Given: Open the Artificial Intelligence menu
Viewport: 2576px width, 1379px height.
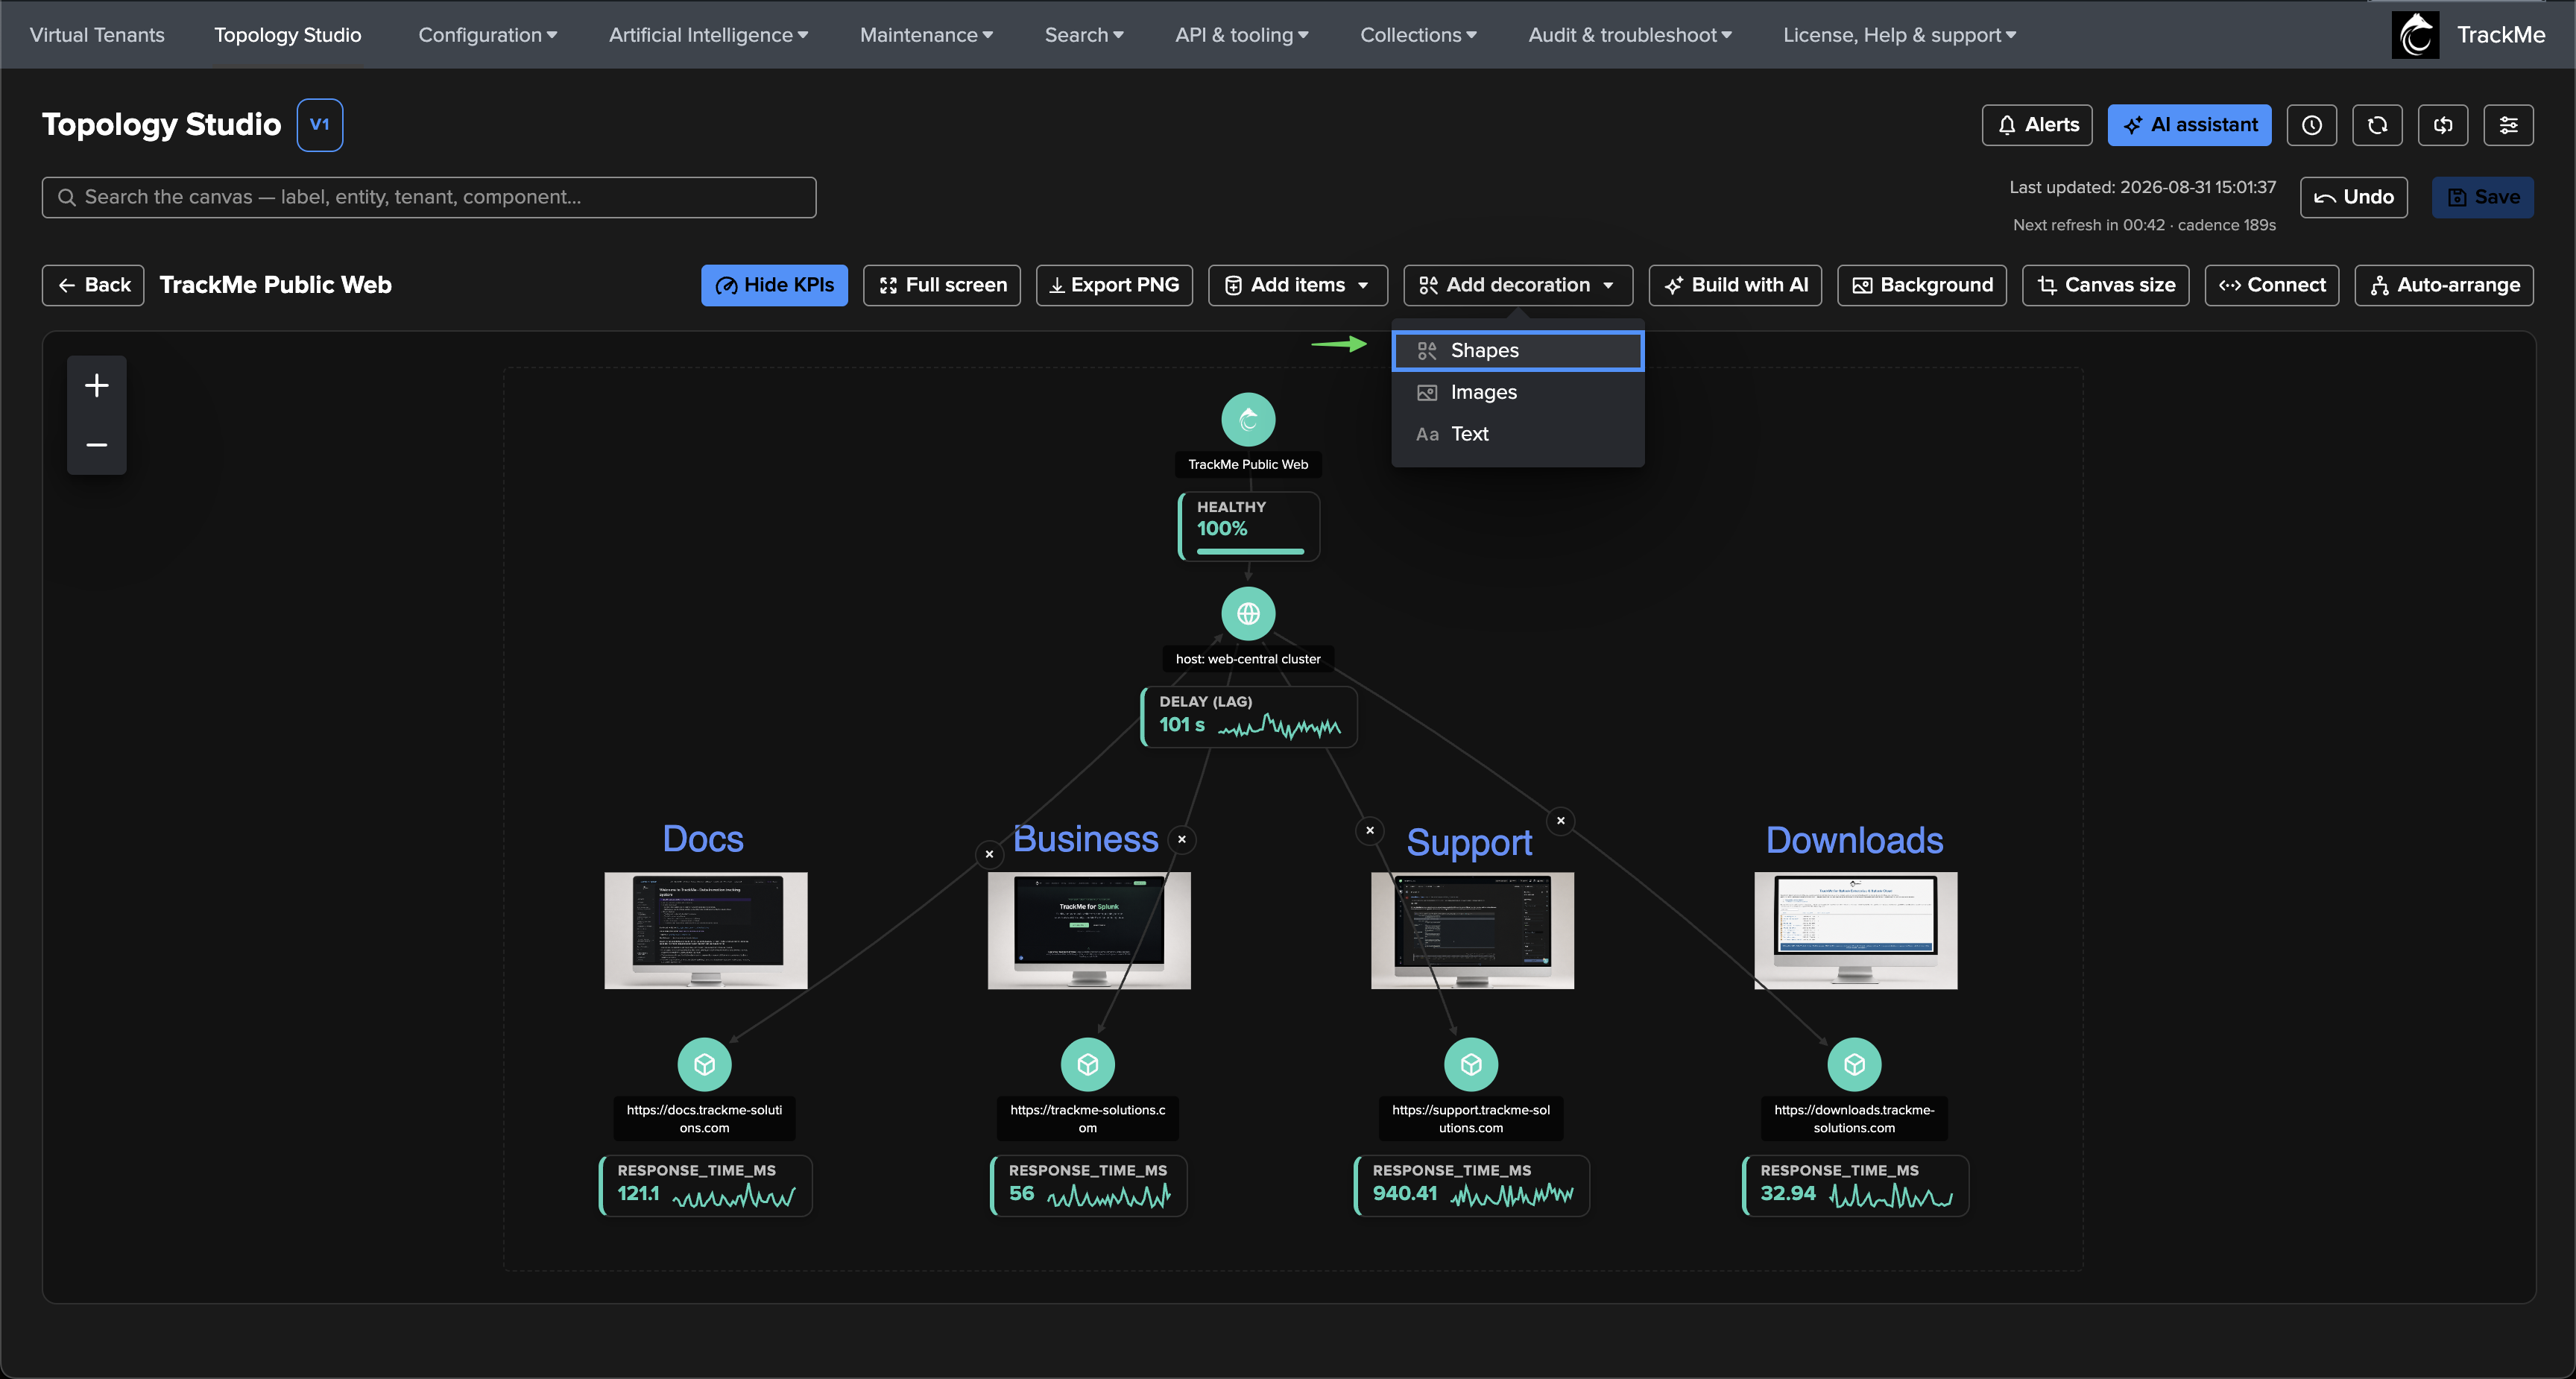Looking at the screenshot, I should 708,35.
